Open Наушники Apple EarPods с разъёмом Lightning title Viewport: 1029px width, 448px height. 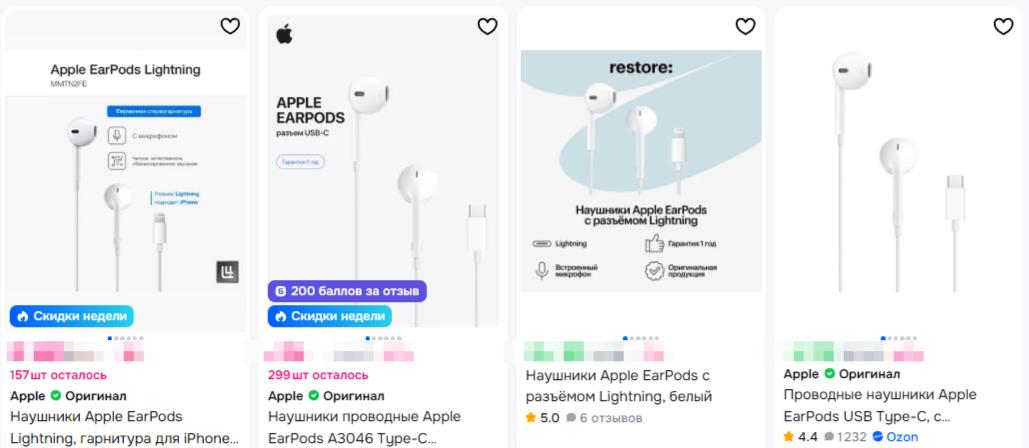pyautogui.click(x=619, y=386)
